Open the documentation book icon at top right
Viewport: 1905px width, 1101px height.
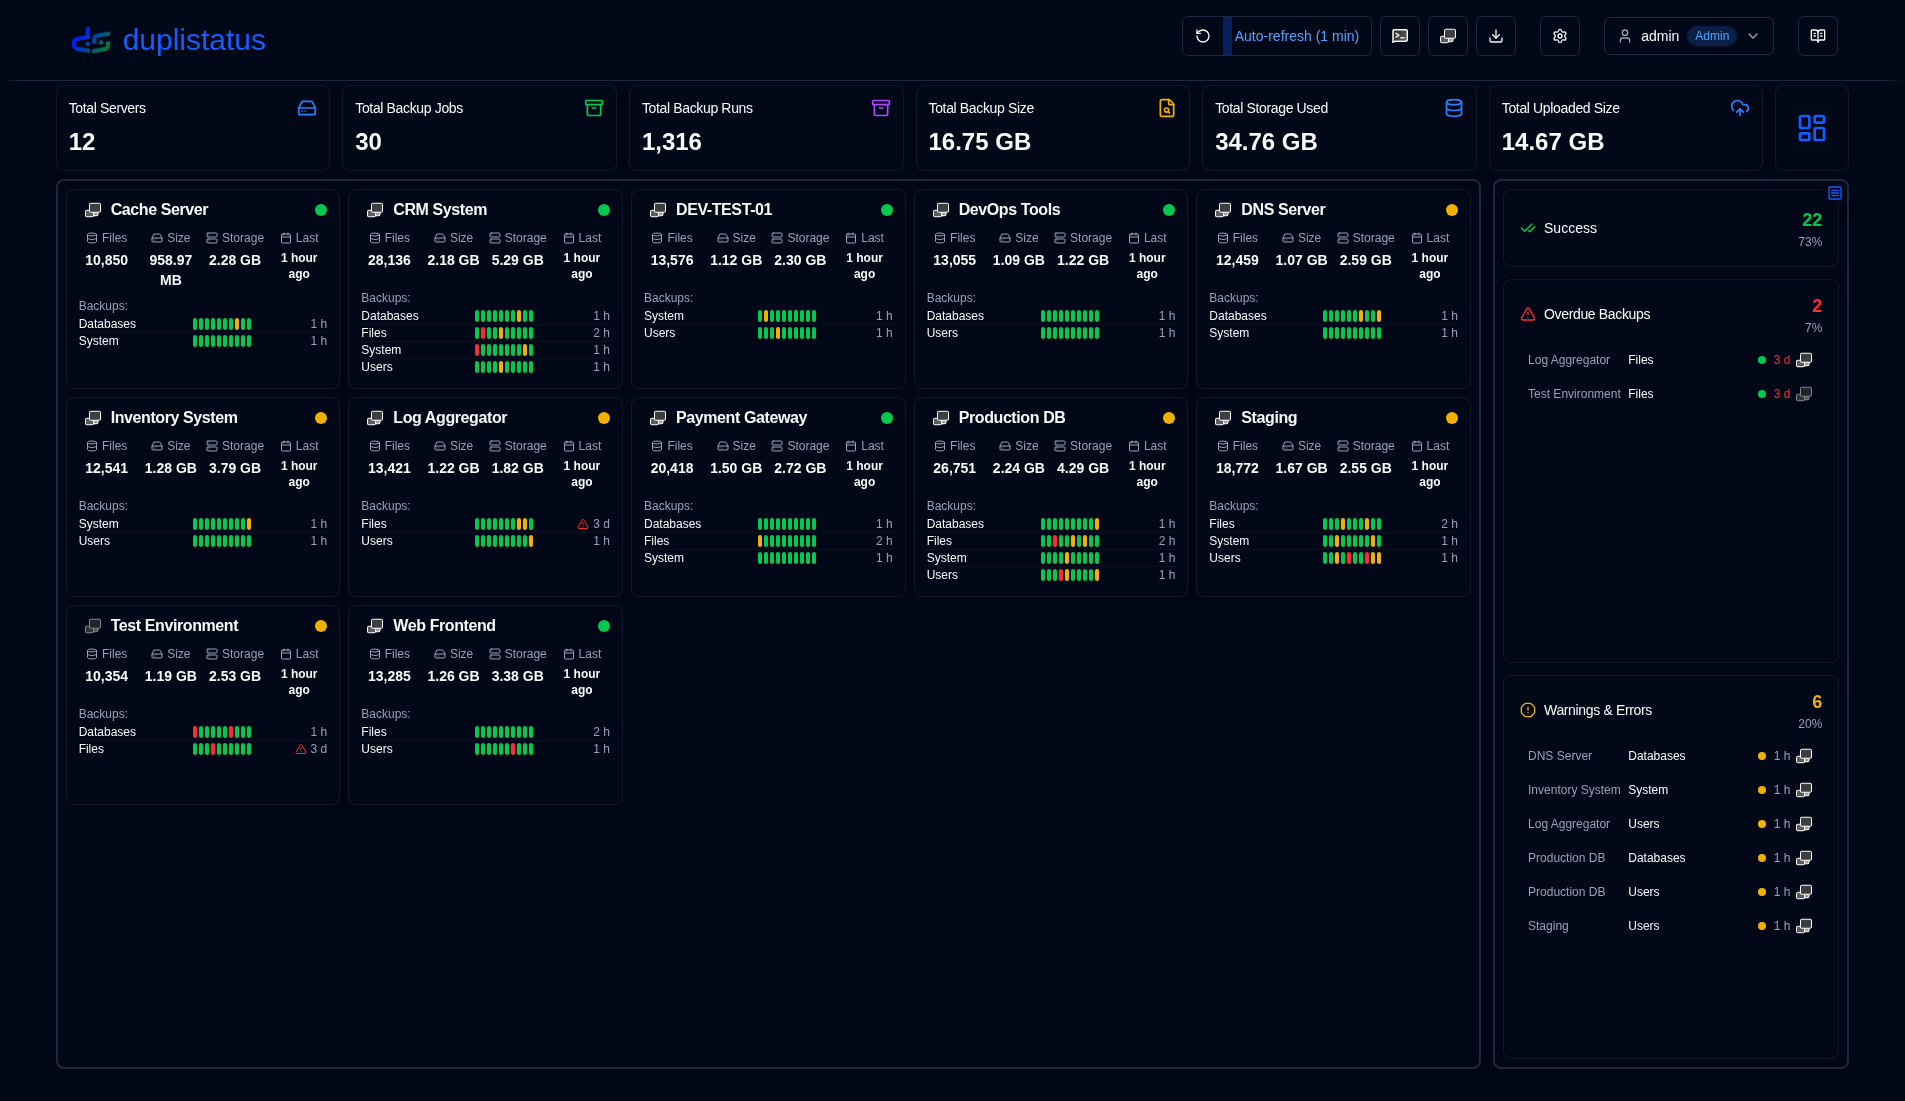[1817, 35]
